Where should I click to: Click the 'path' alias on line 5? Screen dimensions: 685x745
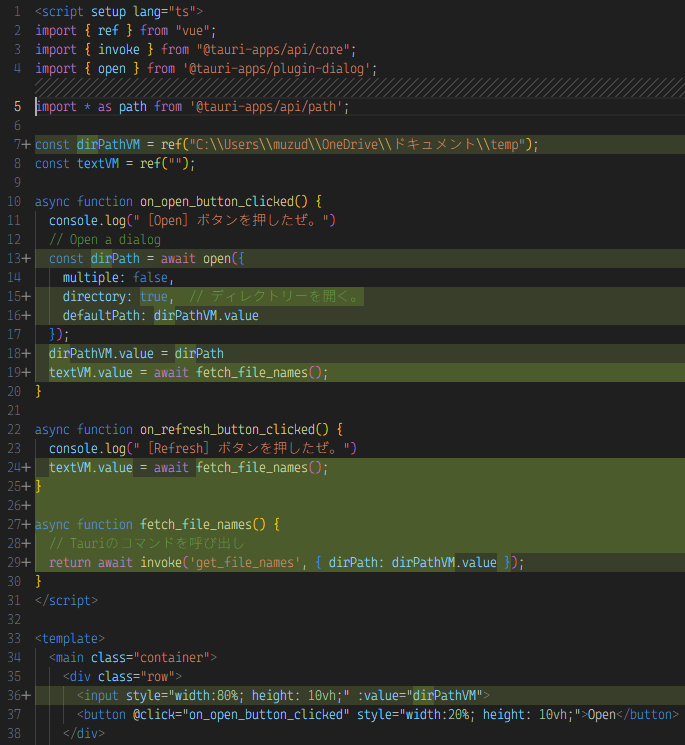[133, 106]
